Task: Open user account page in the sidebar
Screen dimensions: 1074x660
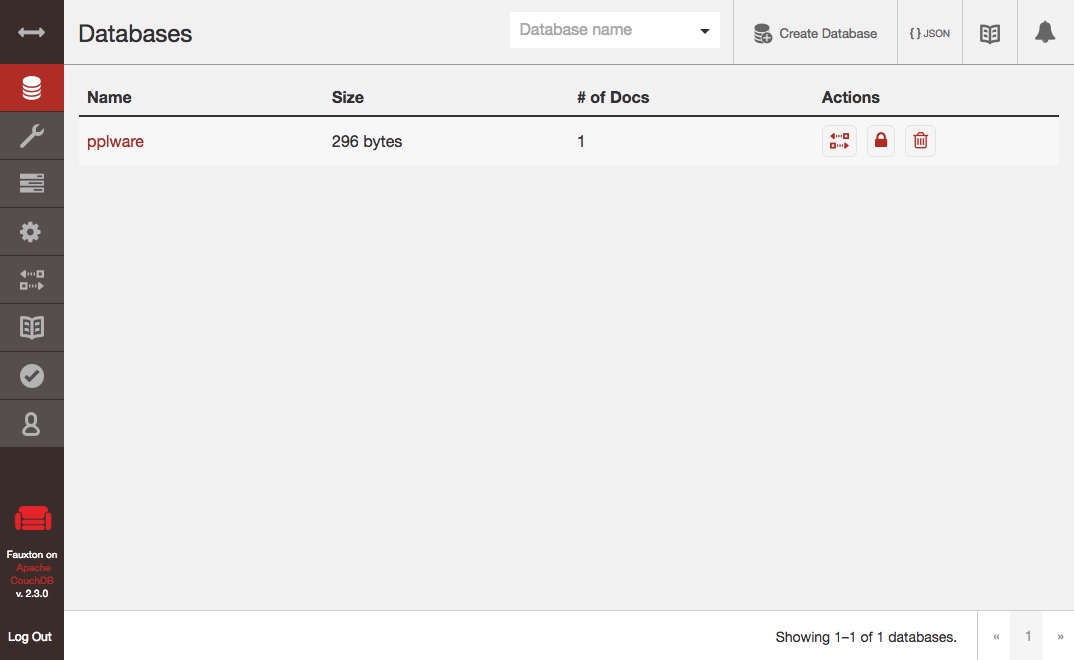Action: pyautogui.click(x=31, y=424)
